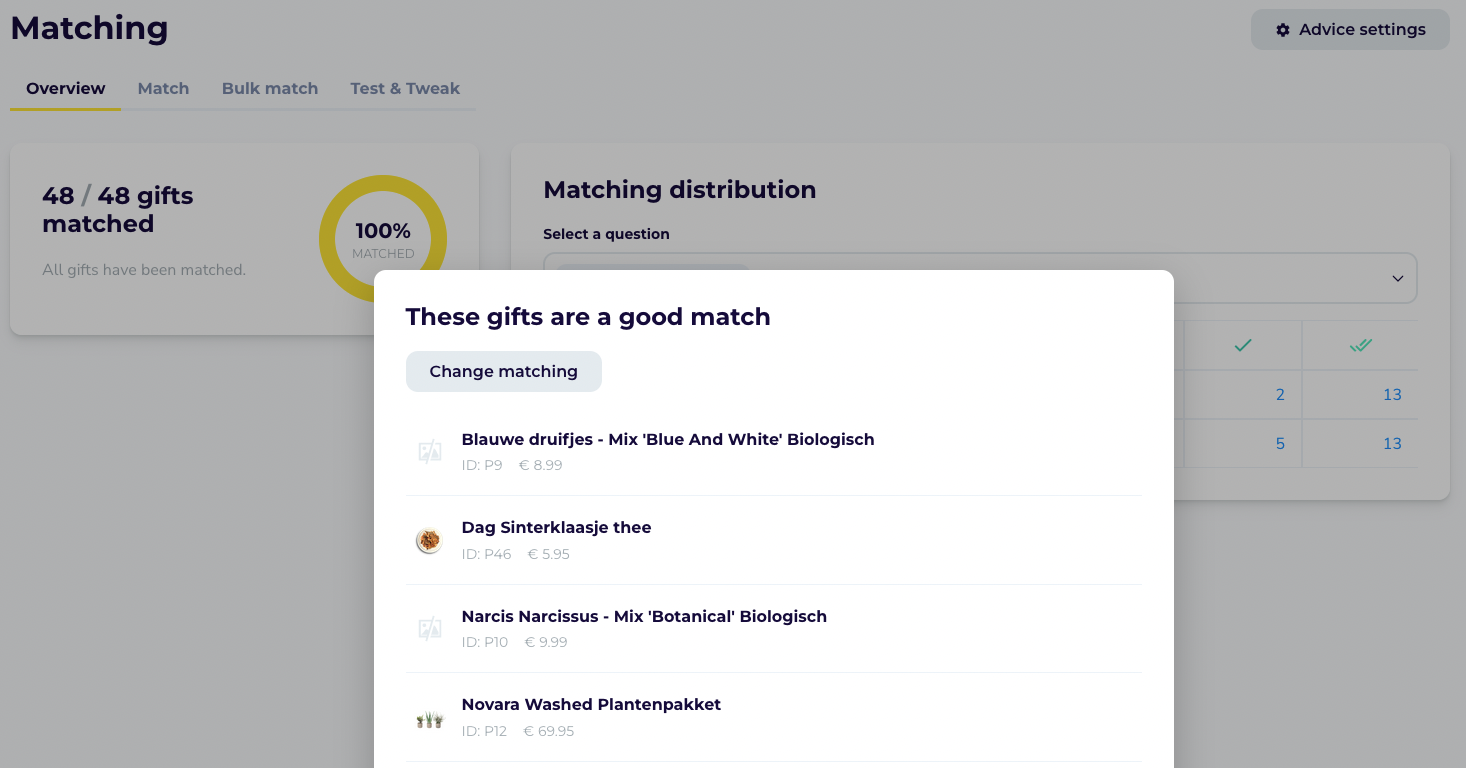Screen dimensions: 1466x768
Task: Click the single checkmark column icon
Action: [x=1243, y=345]
